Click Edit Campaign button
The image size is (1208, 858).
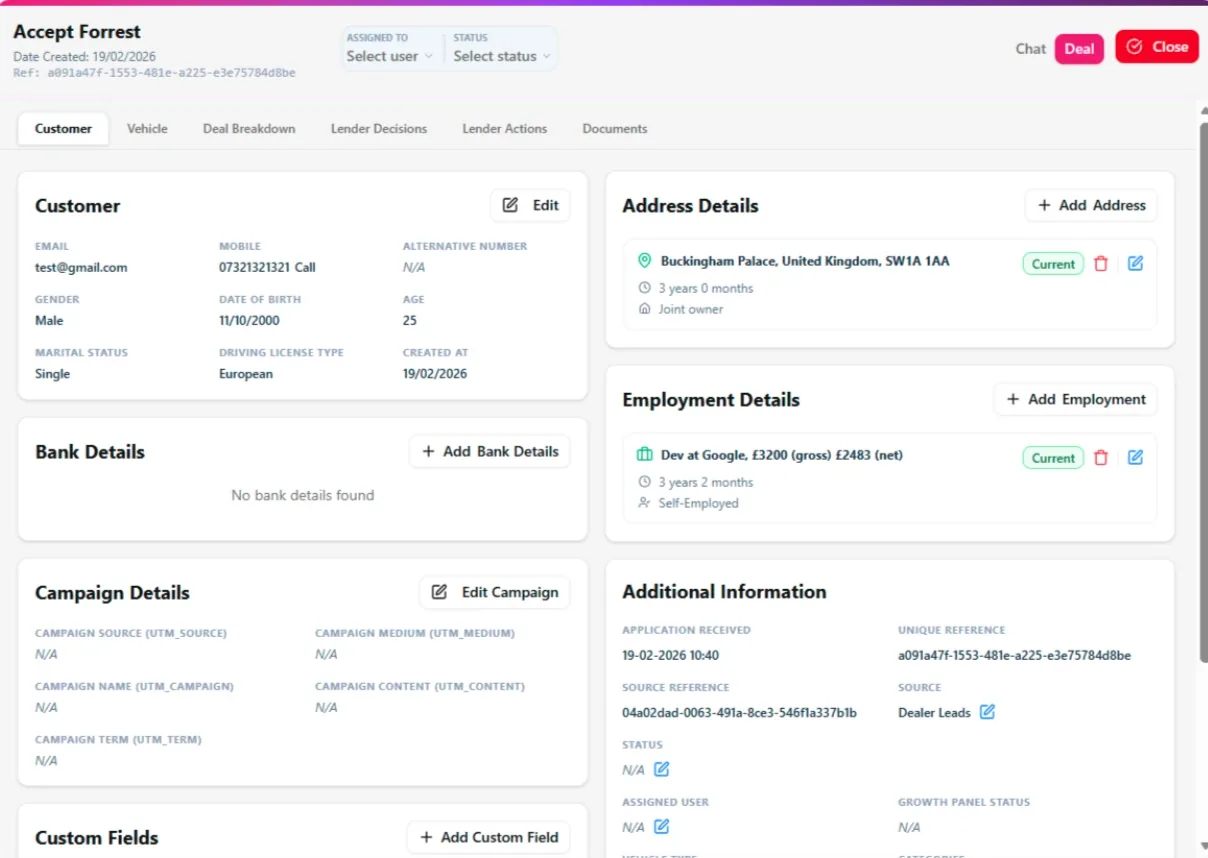click(x=495, y=592)
